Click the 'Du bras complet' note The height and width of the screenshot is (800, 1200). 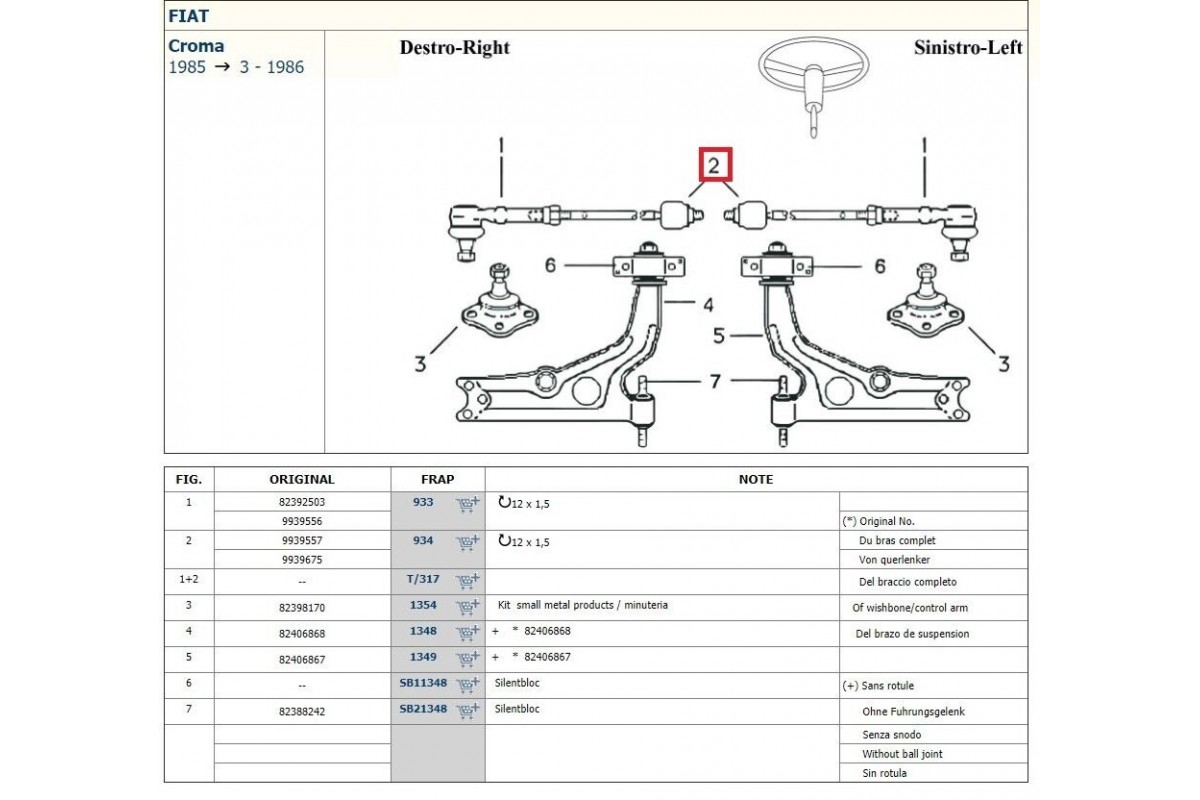pos(898,541)
